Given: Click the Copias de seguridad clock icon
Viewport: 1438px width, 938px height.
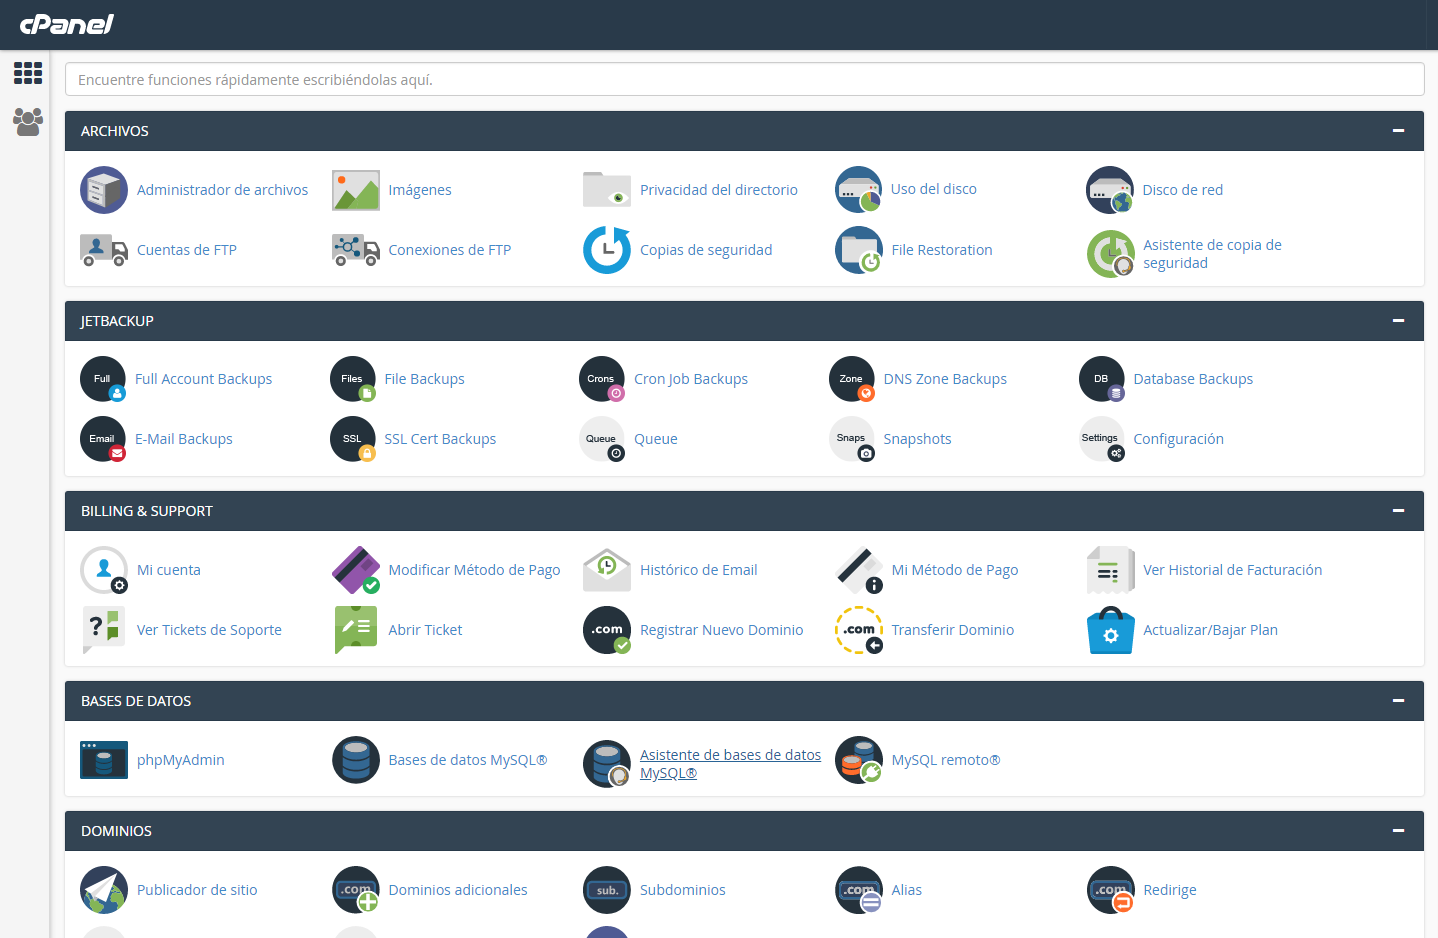Looking at the screenshot, I should point(607,250).
